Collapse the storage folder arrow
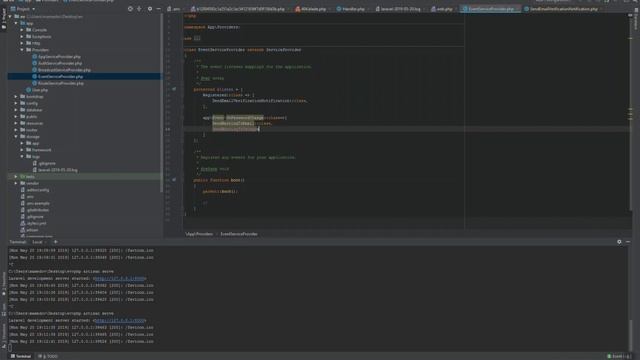Viewport: 640px width, 360px height. point(16,137)
